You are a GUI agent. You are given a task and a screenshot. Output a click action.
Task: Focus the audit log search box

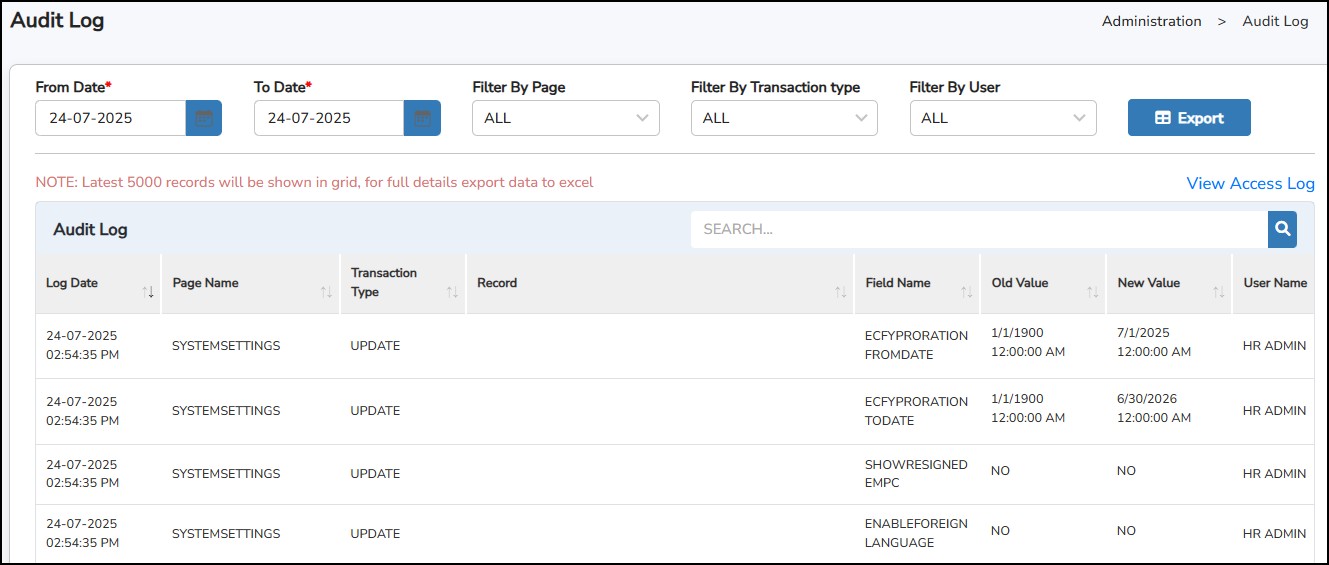pos(978,229)
